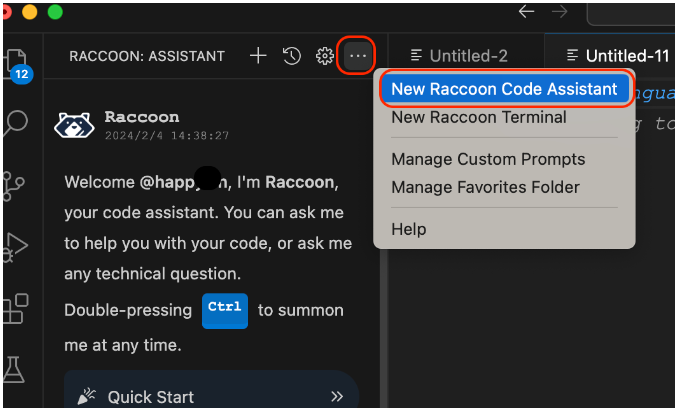Open Raccoon chat history clock icon
Image resolution: width=675 pixels, height=409 pixels.
291,56
